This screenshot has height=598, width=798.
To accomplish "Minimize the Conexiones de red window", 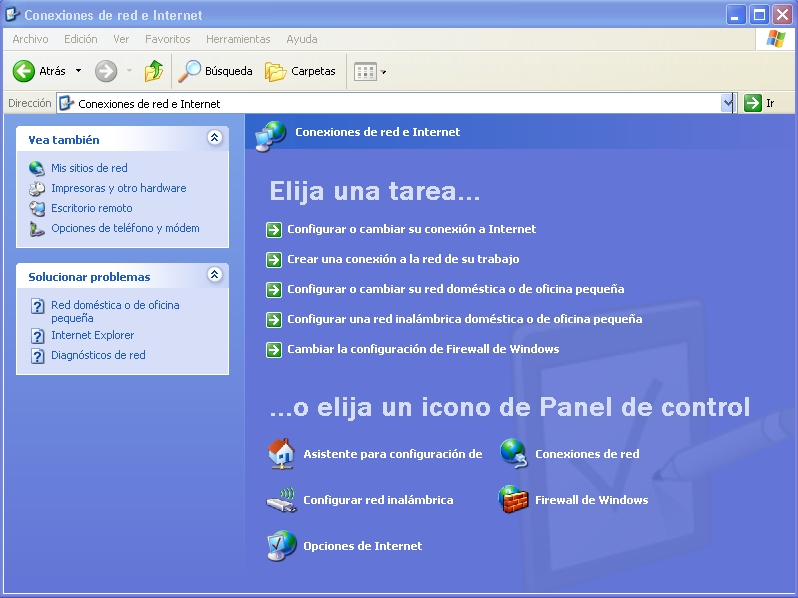I will coord(735,15).
